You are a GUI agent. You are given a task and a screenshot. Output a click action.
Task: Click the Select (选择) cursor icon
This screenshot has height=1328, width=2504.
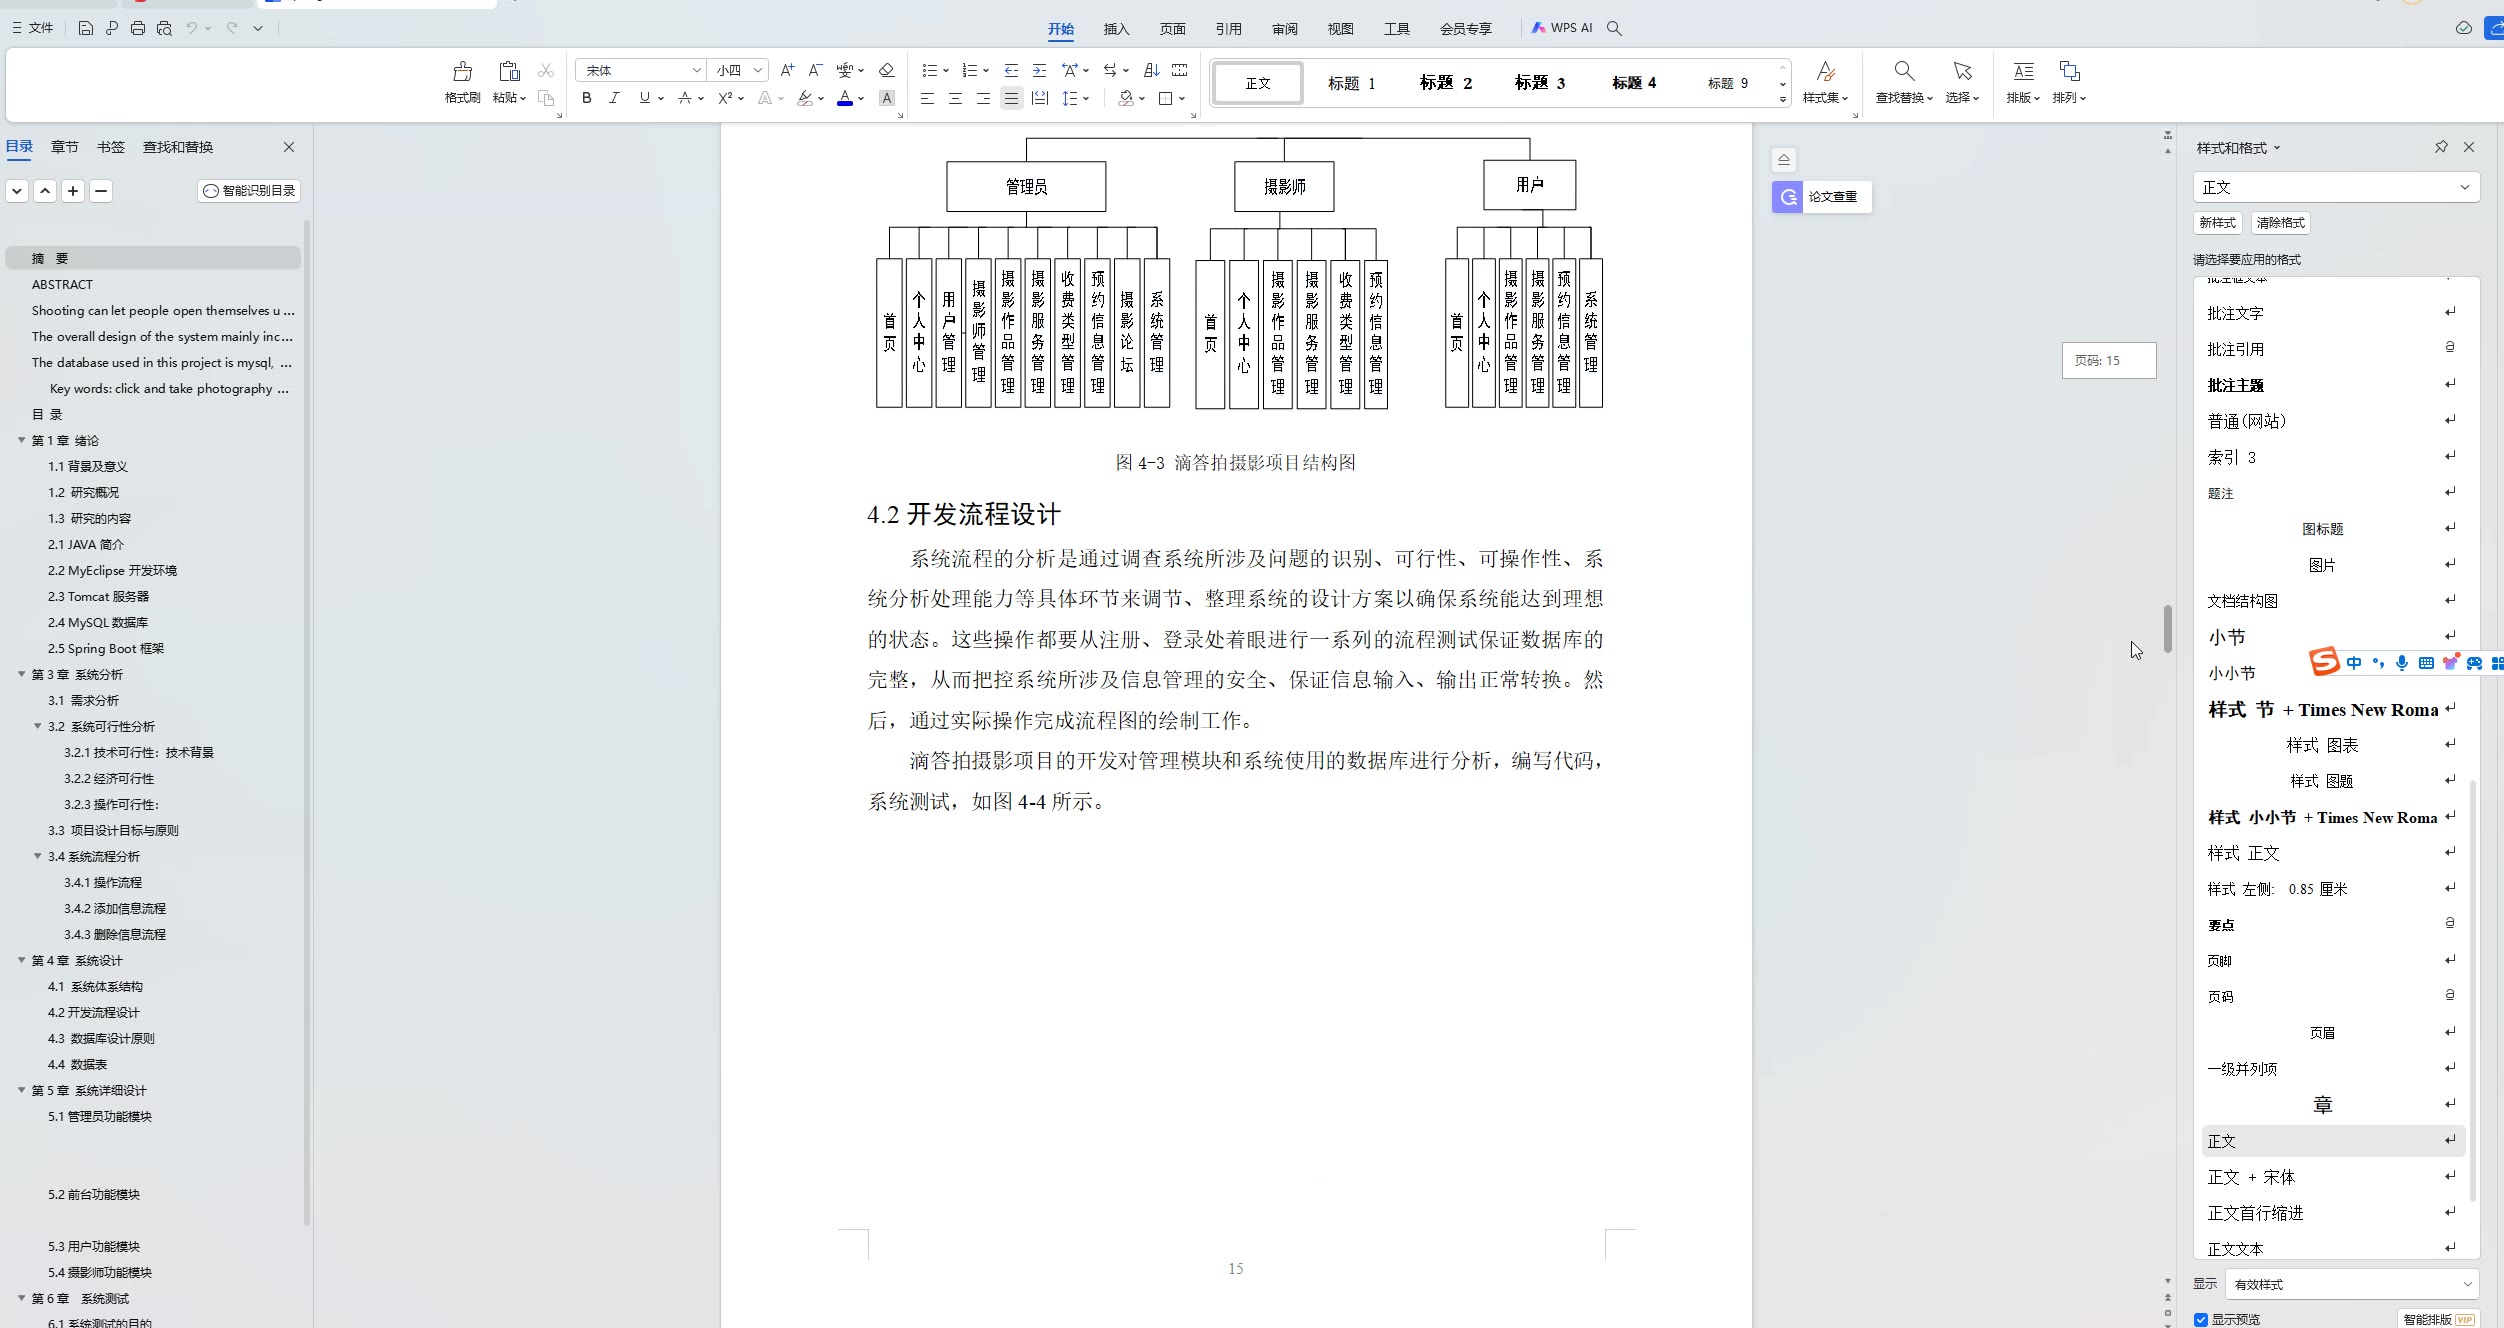pos(1962,71)
